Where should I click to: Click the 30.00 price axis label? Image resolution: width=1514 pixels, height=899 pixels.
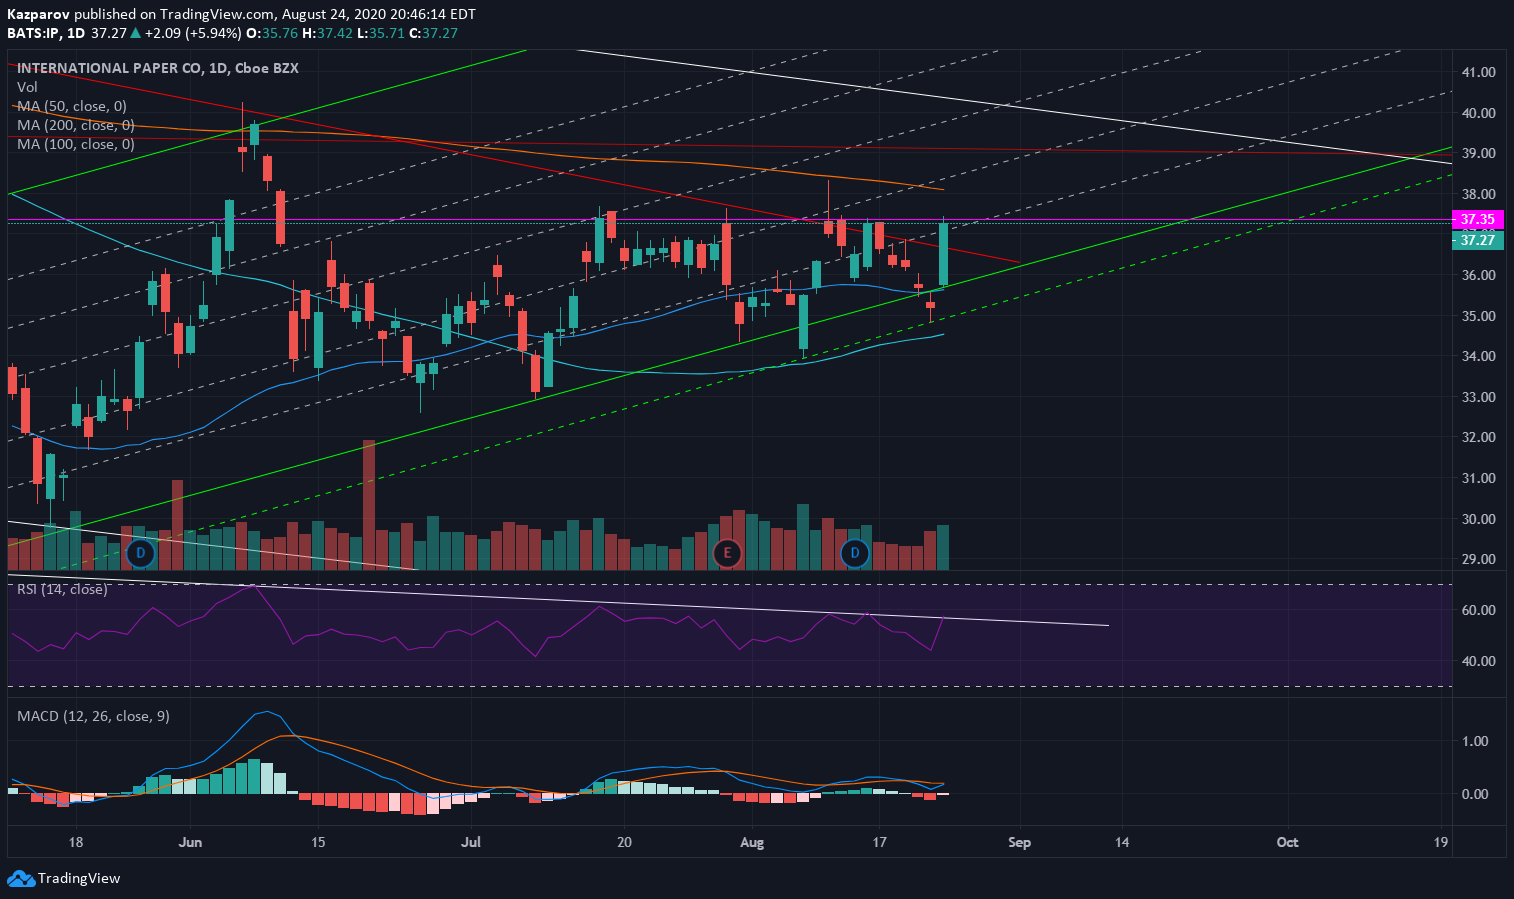pyautogui.click(x=1478, y=519)
